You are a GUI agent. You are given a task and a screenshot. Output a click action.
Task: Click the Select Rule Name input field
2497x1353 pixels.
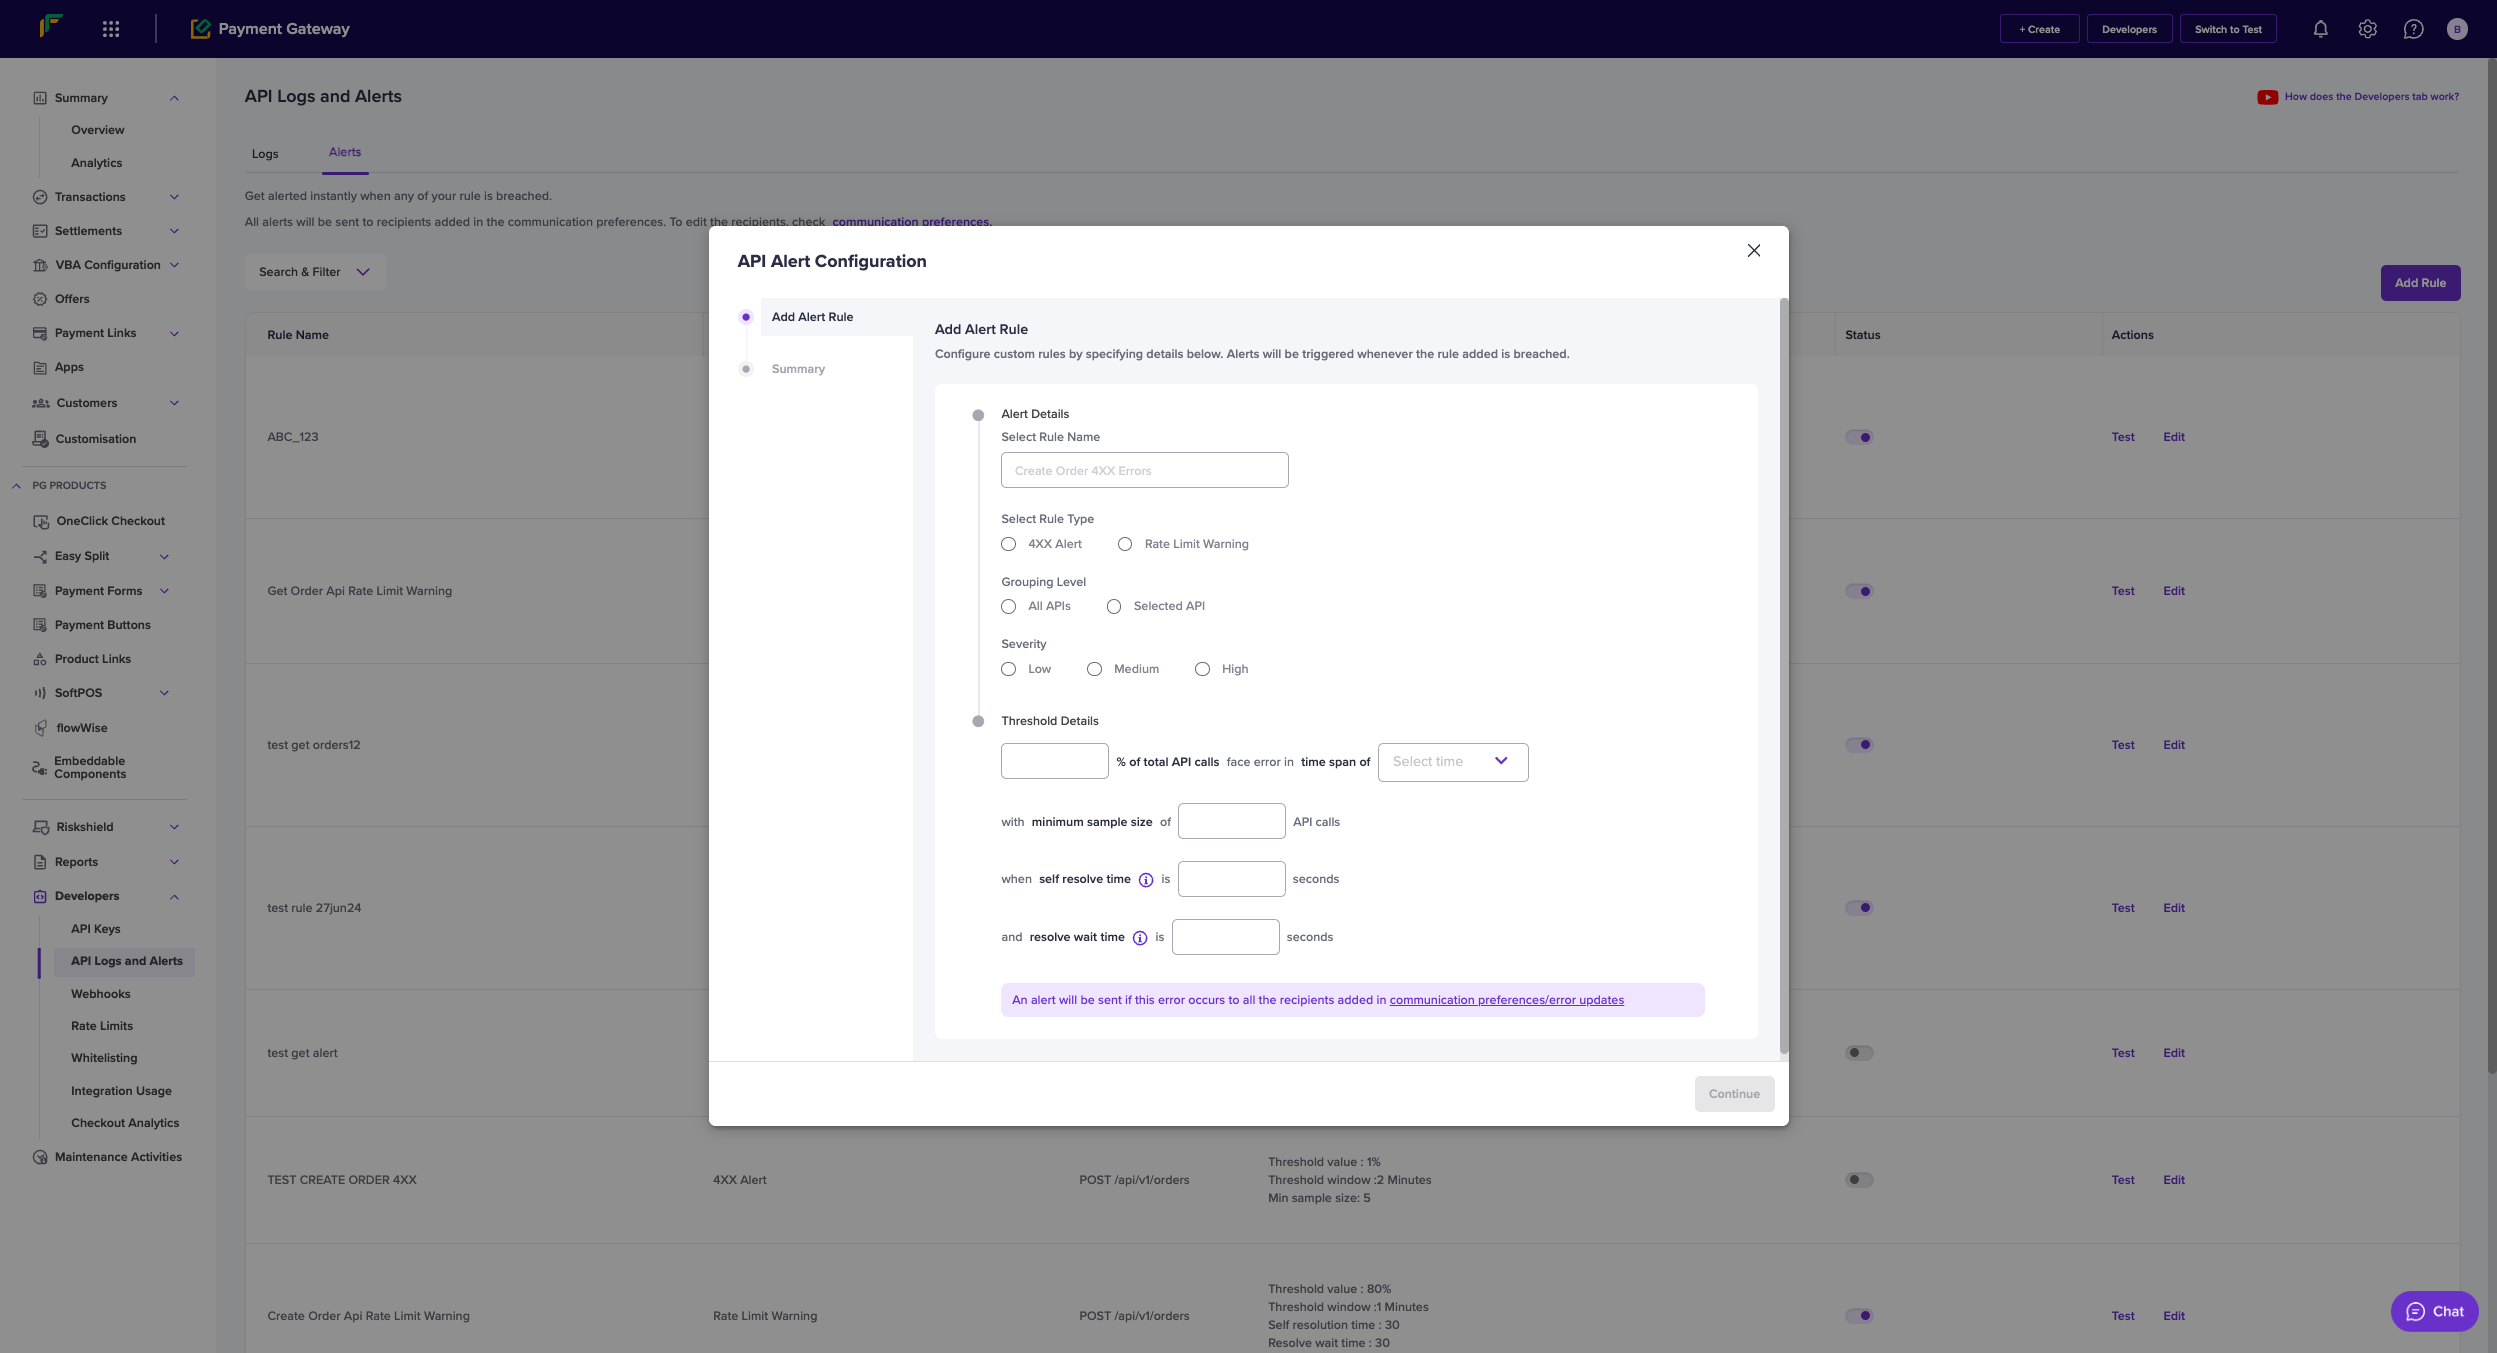click(x=1144, y=470)
